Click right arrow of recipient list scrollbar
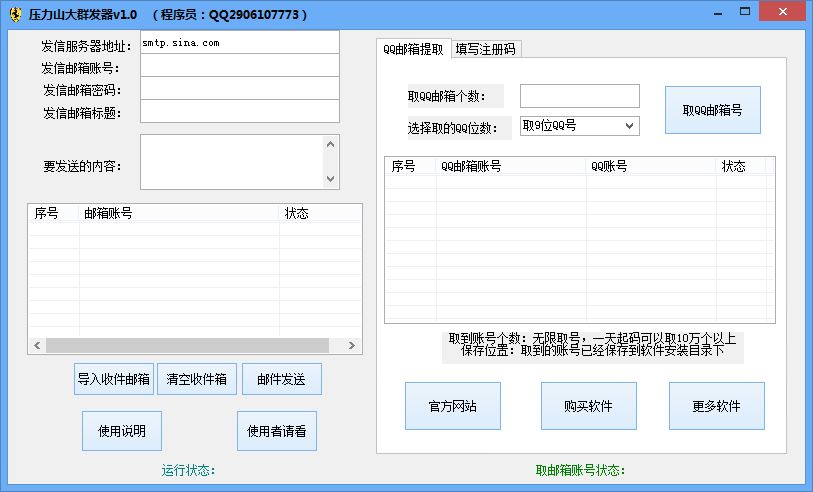813x492 pixels. [x=352, y=345]
